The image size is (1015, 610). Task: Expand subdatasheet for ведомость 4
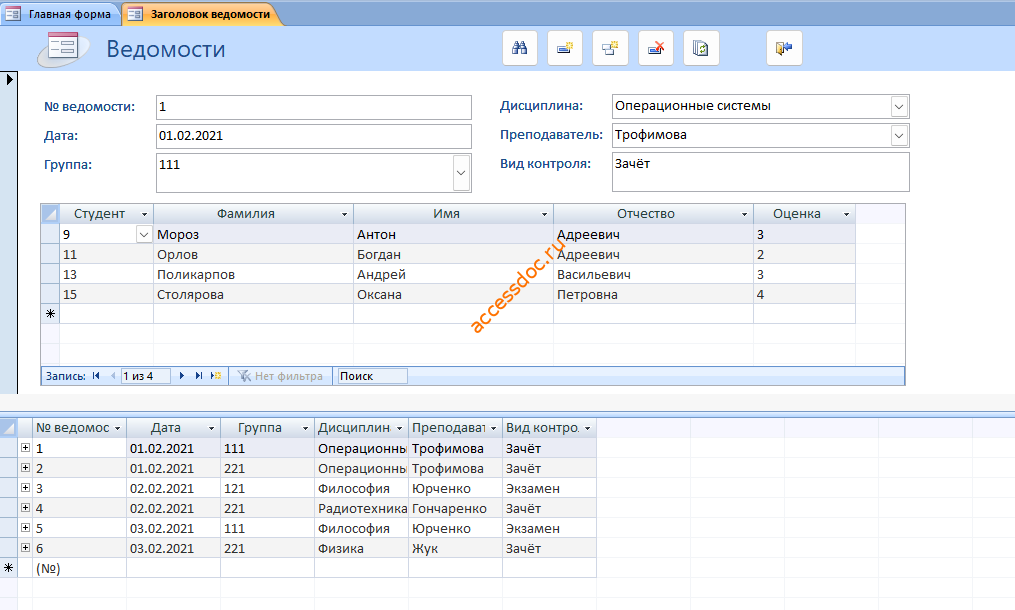pyautogui.click(x=25, y=508)
